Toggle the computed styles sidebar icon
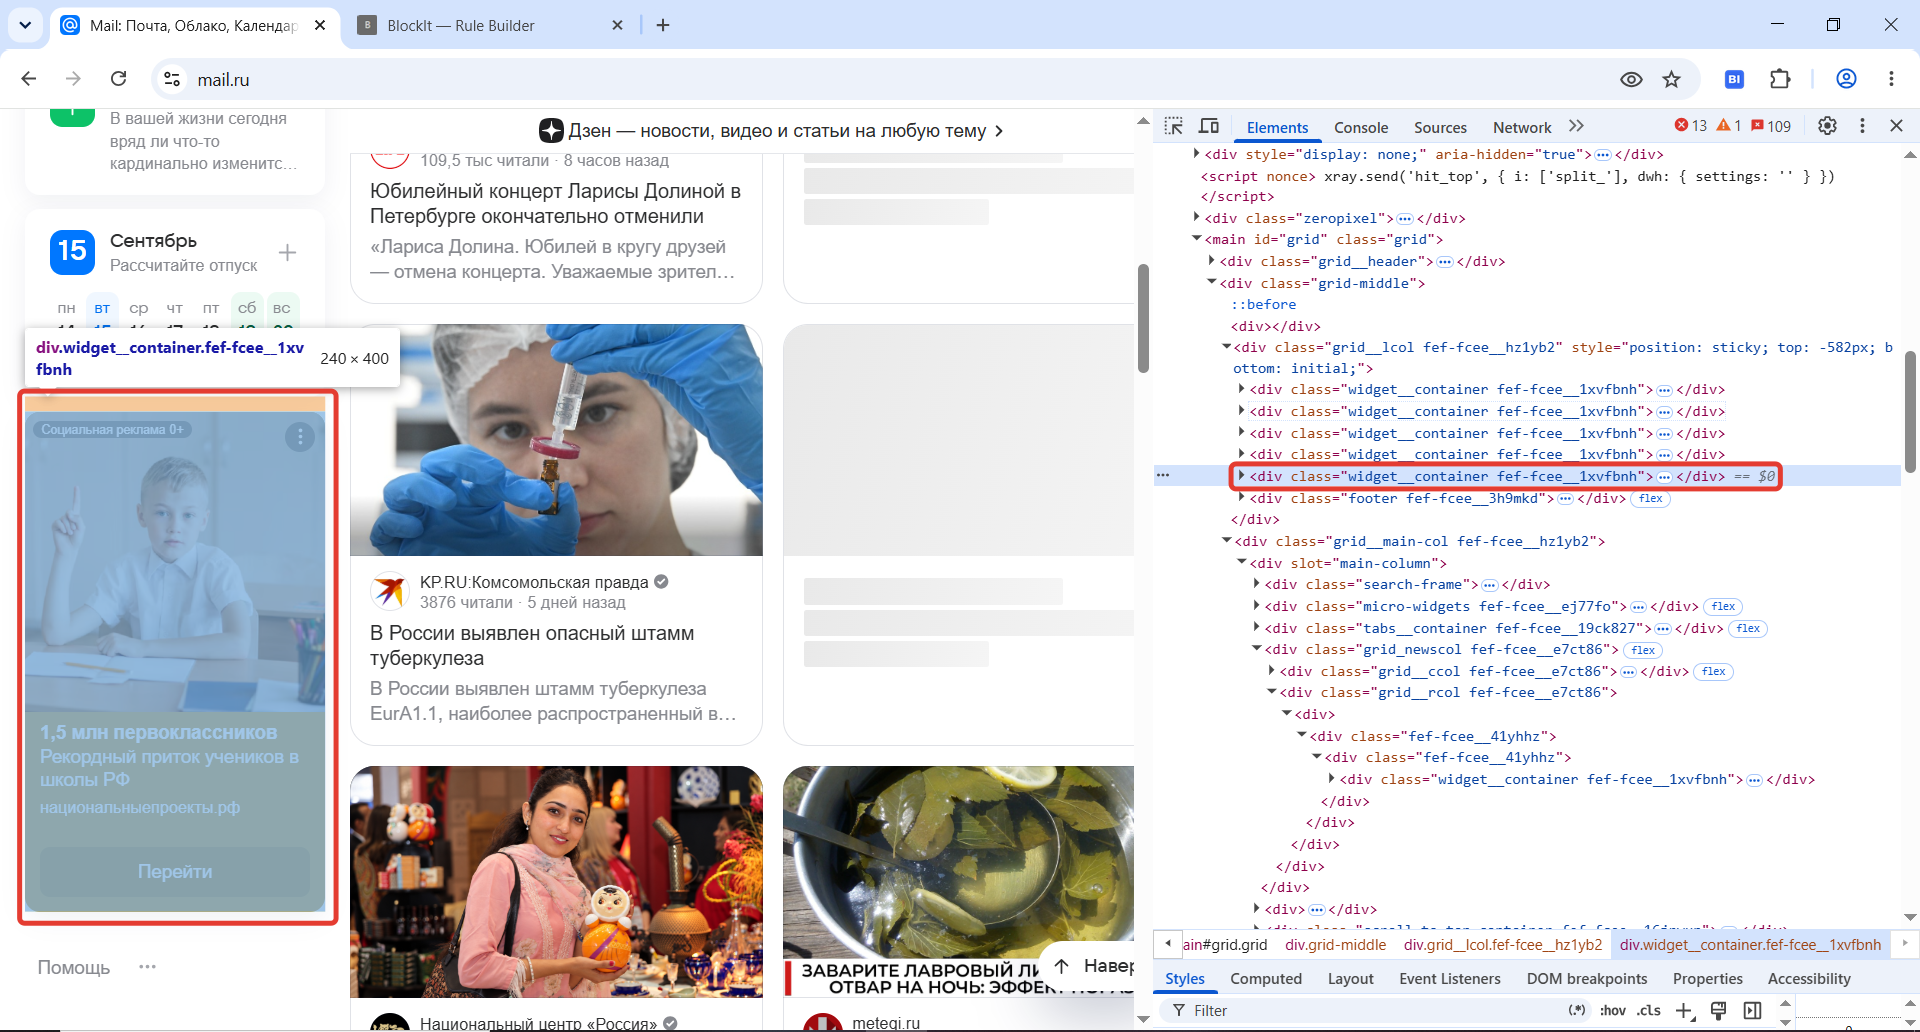The height and width of the screenshot is (1032, 1920). [x=1752, y=1011]
